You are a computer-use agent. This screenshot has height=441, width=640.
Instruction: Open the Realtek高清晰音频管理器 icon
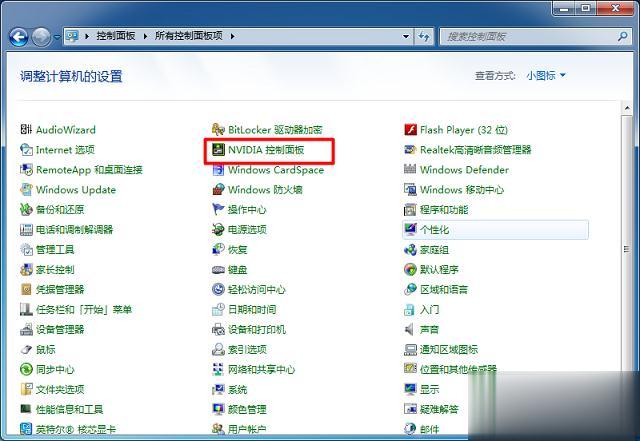[410, 150]
